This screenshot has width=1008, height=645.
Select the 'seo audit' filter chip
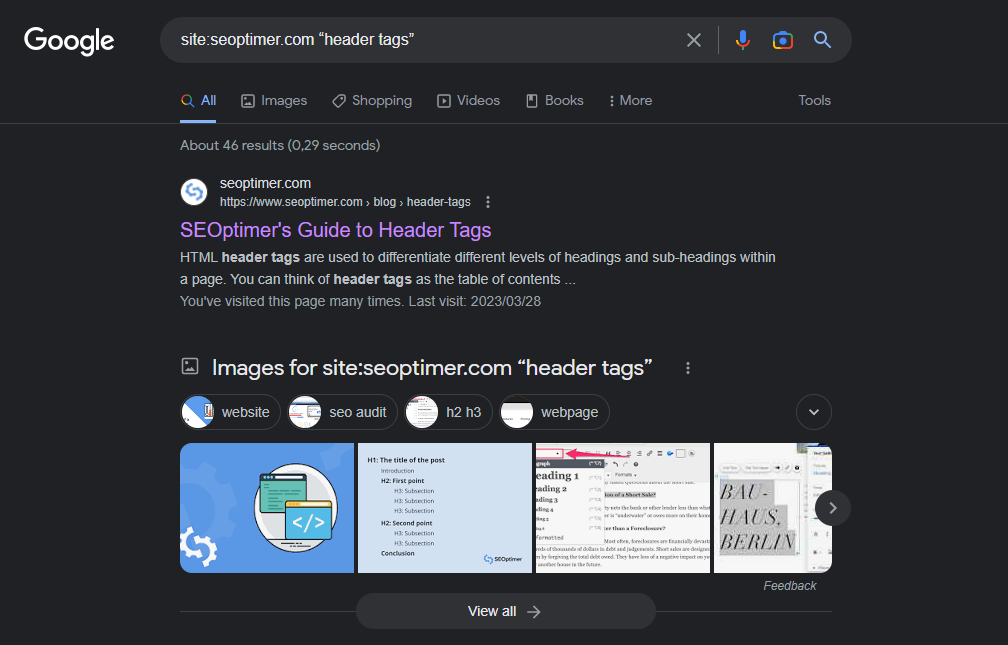[x=343, y=412]
